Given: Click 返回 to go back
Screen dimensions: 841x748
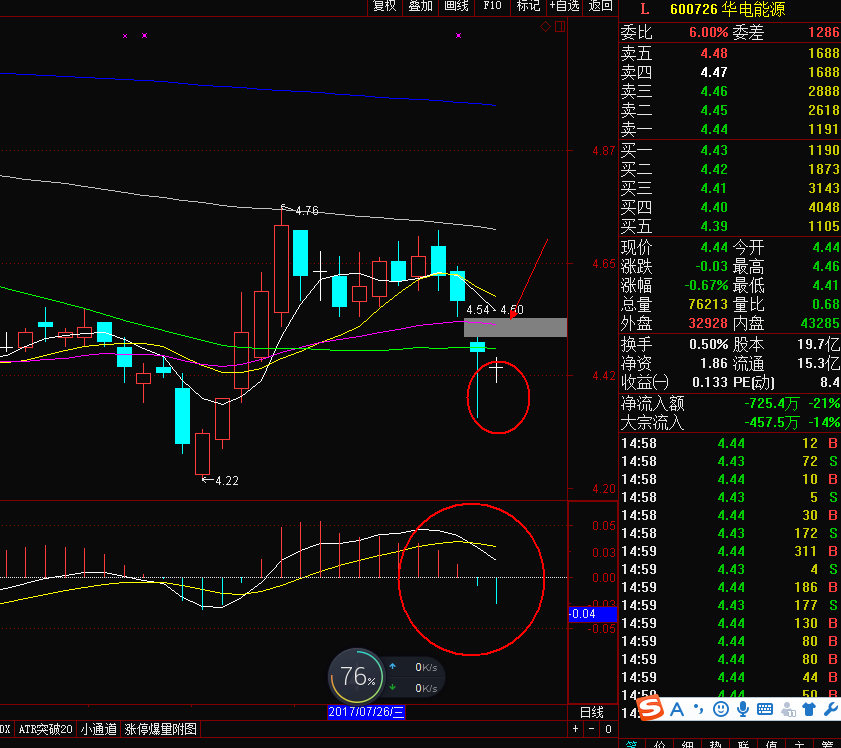Looking at the screenshot, I should coord(600,6).
